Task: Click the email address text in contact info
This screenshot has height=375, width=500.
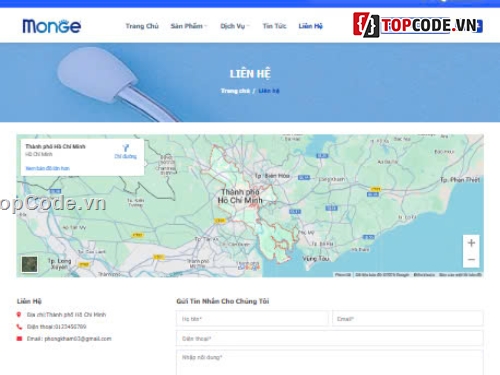Action: (x=78, y=339)
